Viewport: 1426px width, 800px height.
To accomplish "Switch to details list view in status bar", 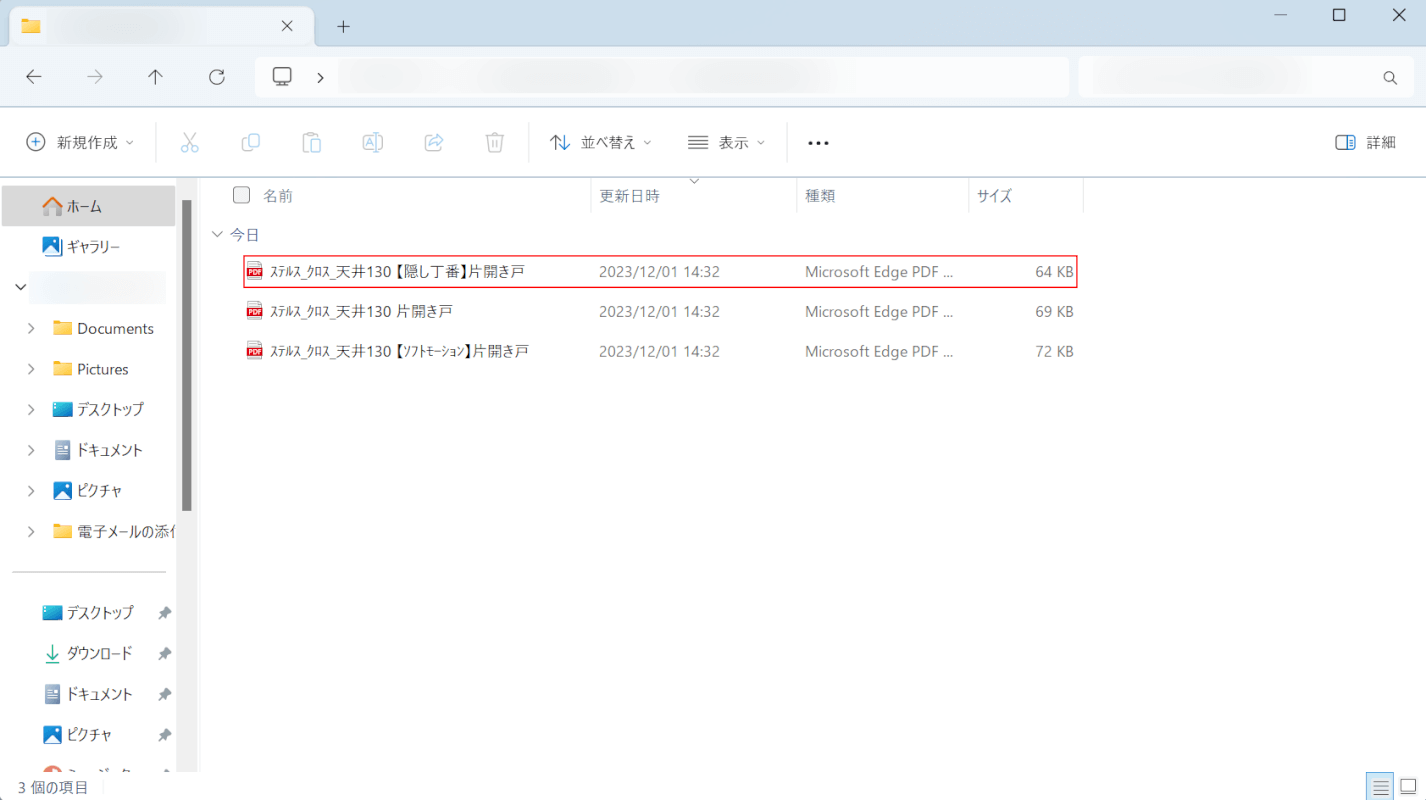I will pos(1381,787).
